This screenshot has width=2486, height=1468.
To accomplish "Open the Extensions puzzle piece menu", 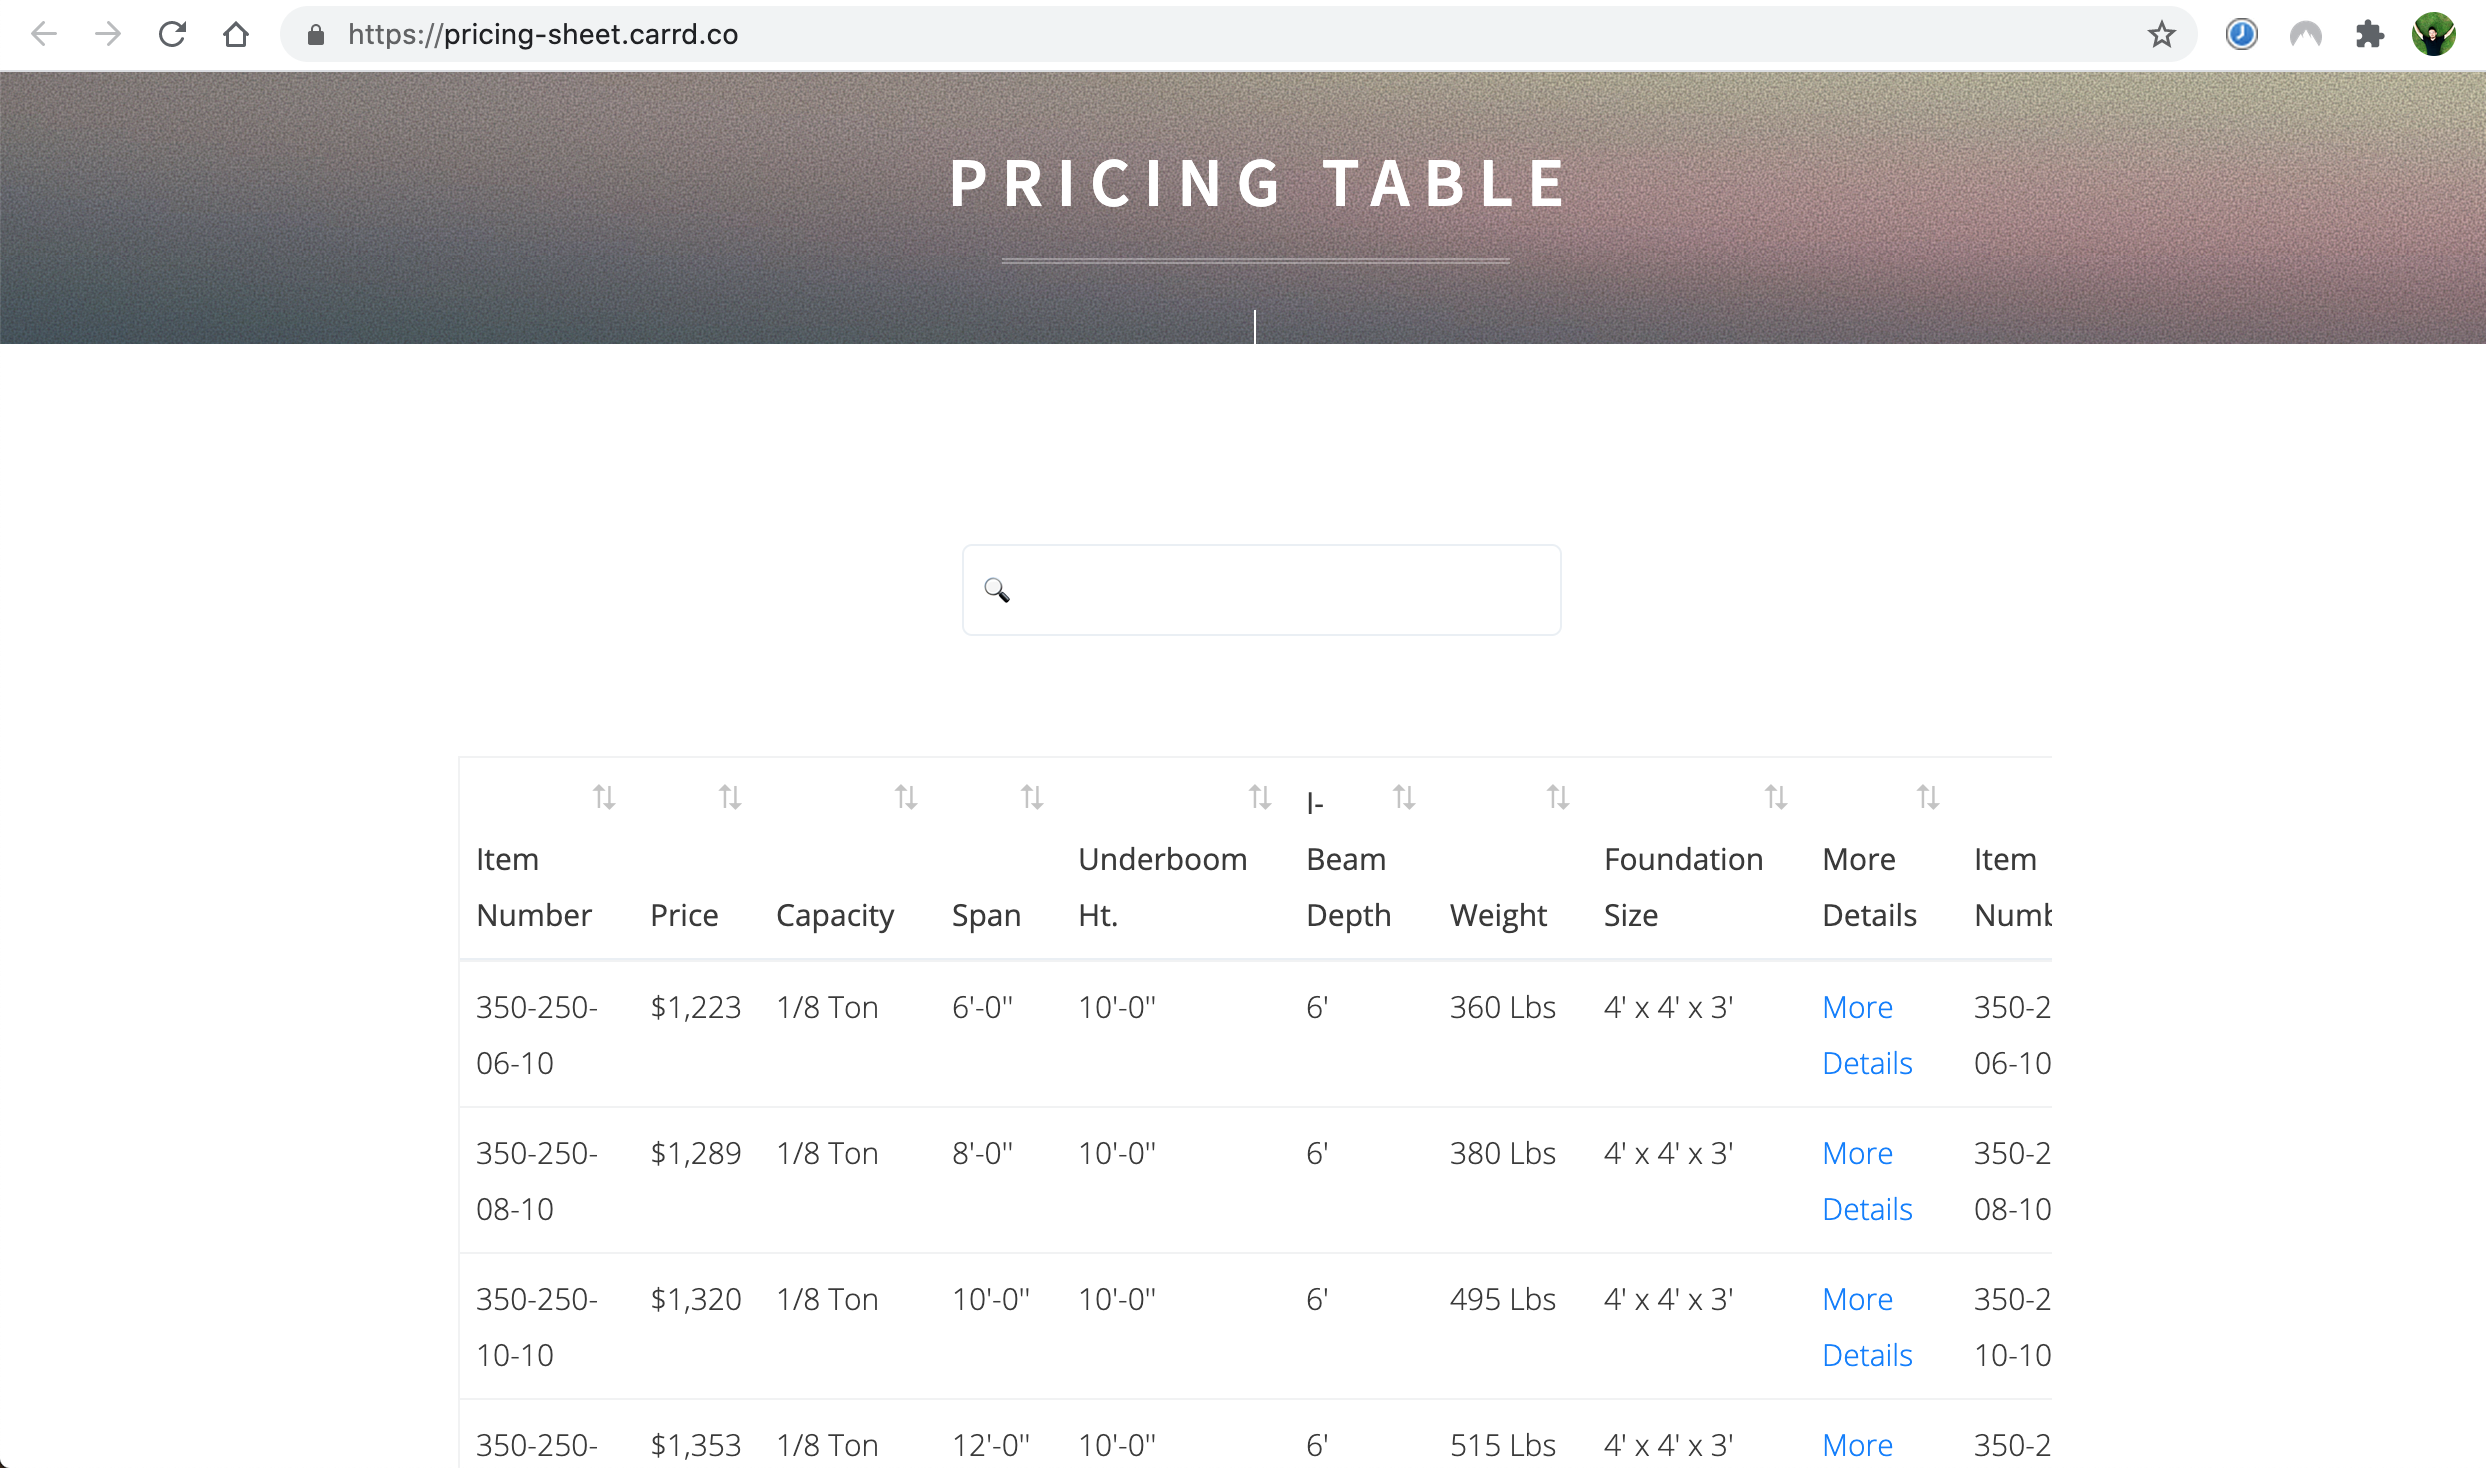I will click(2369, 35).
